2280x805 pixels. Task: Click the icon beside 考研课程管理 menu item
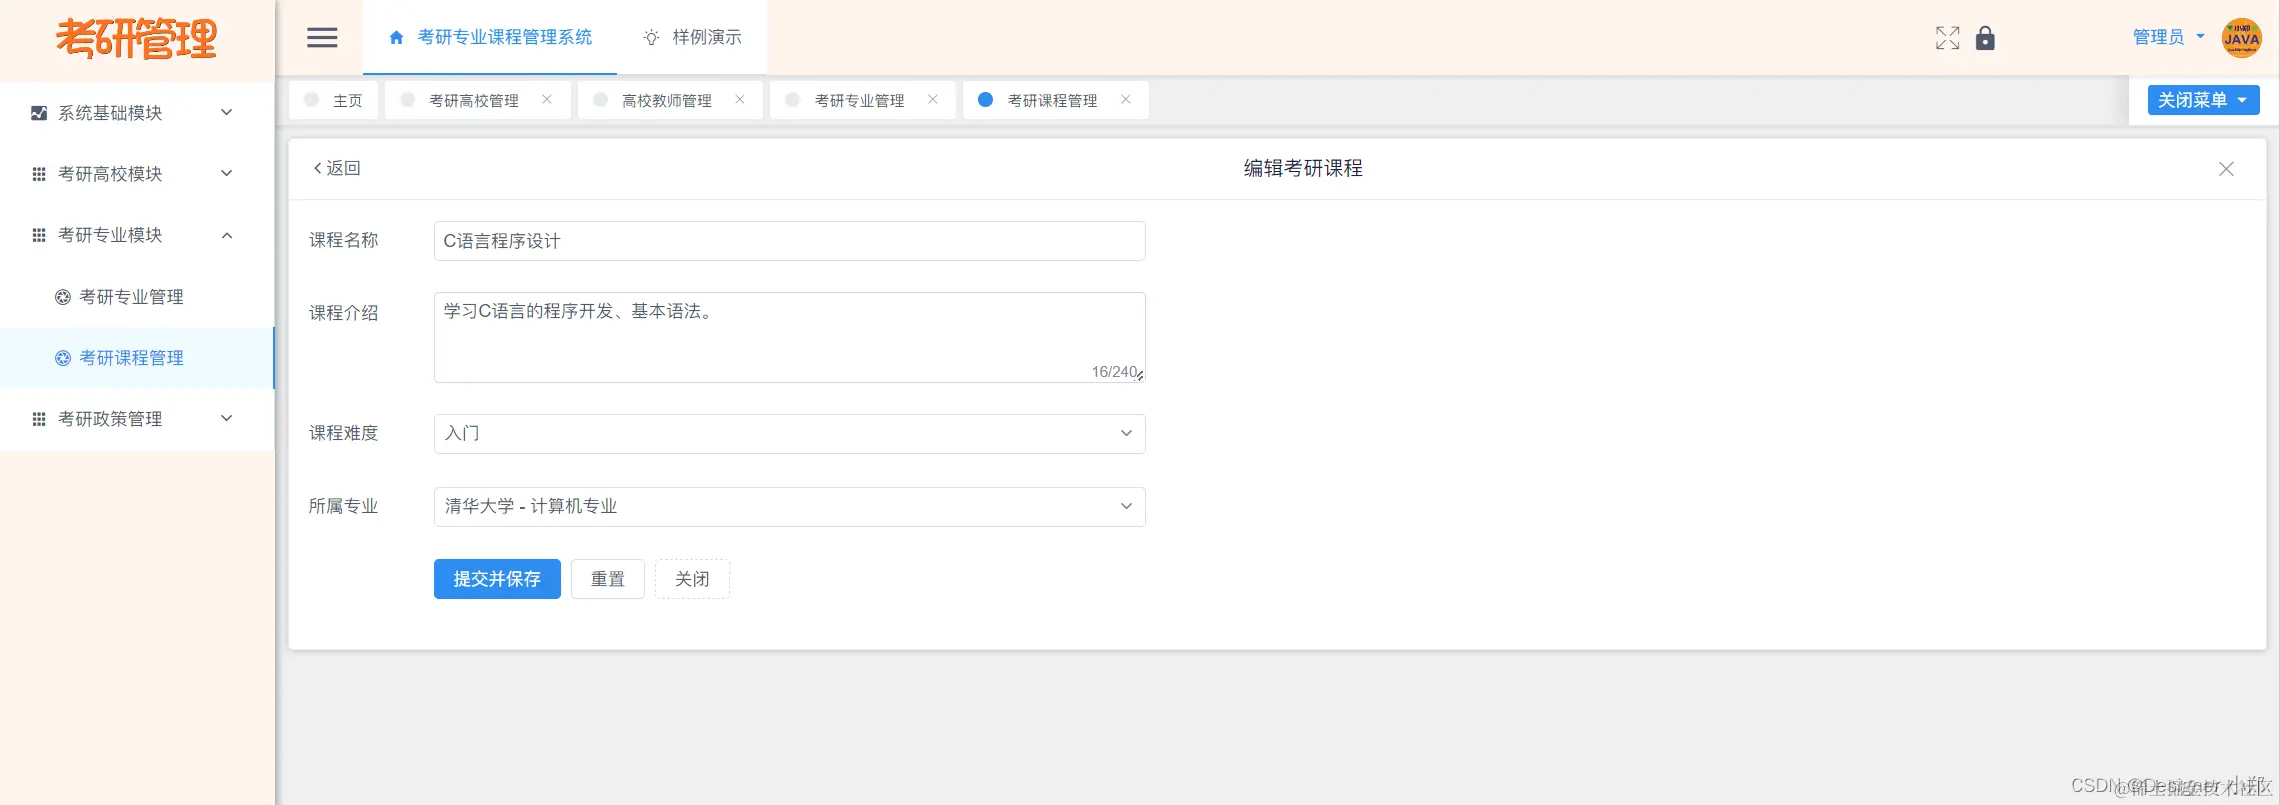tap(63, 358)
